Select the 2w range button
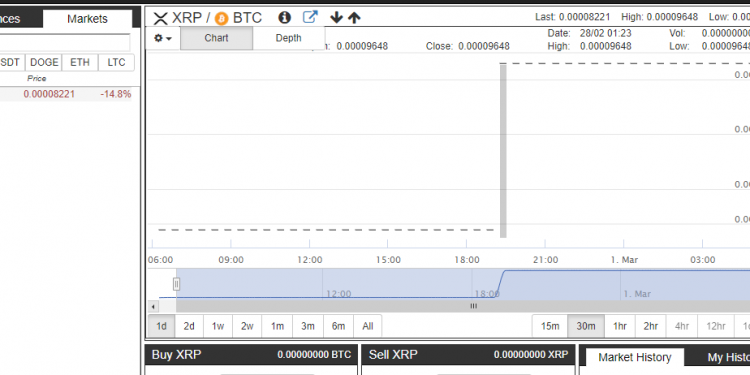 [x=247, y=326]
